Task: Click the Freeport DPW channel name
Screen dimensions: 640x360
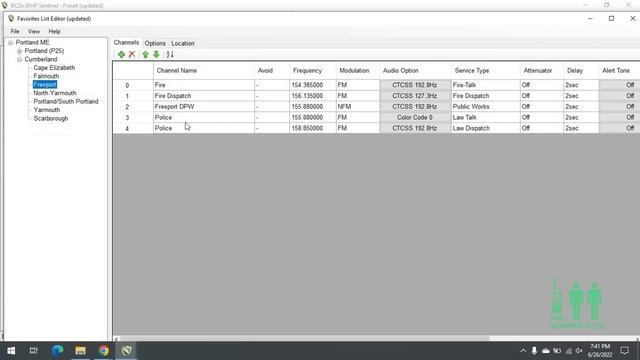Action: (x=174, y=107)
